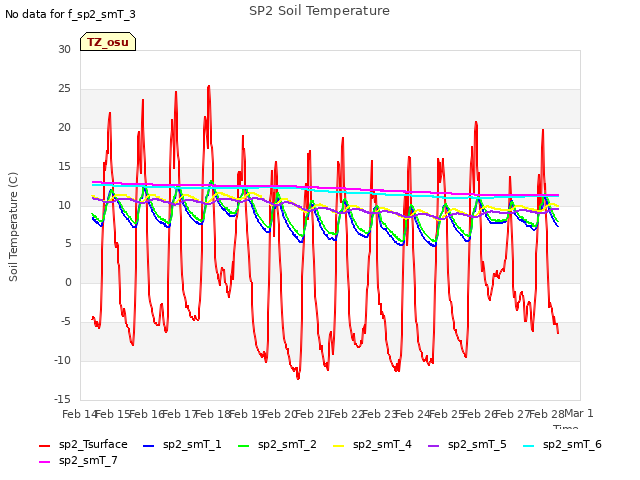Click the red sp2_Tsurface legend swatch
Viewport: 640px width, 480px height.
(x=44, y=446)
